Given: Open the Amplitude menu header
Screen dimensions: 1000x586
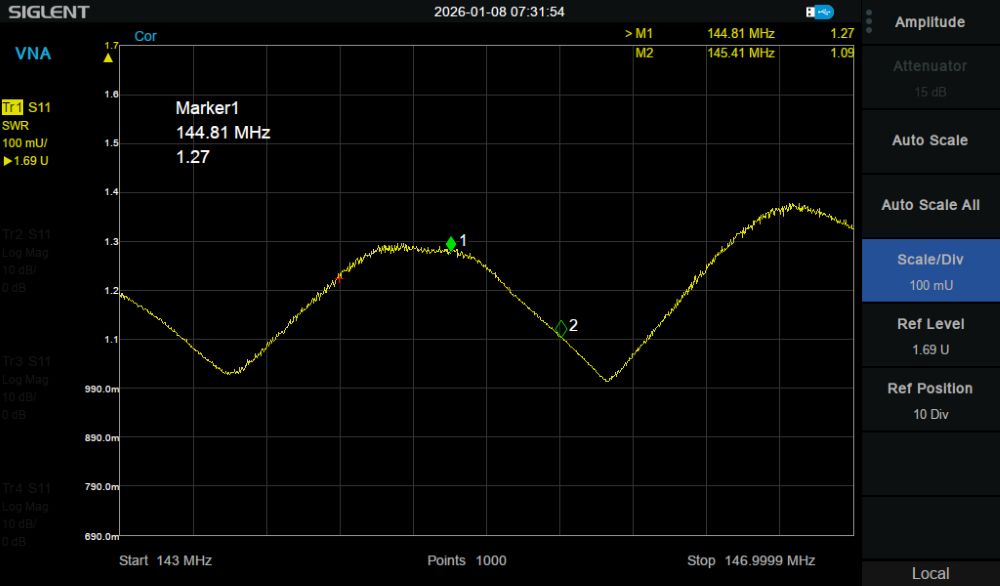Looking at the screenshot, I should pyautogui.click(x=929, y=22).
